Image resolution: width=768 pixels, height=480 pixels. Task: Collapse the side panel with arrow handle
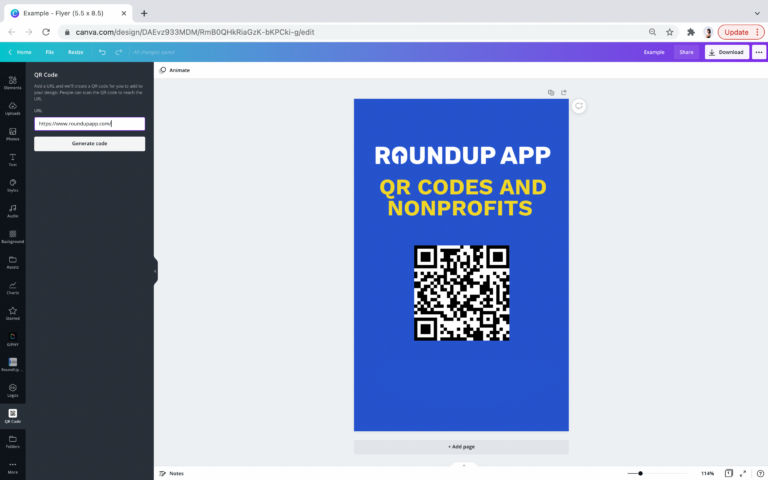pyautogui.click(x=155, y=271)
